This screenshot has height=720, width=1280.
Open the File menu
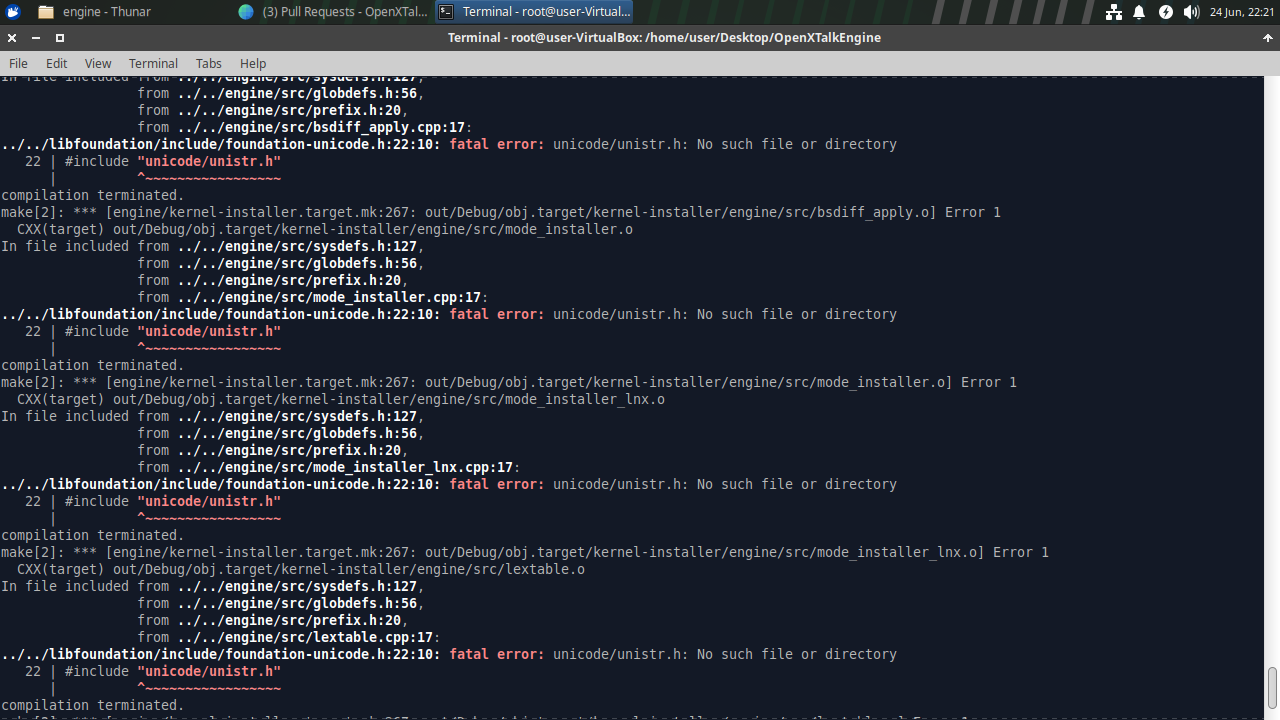point(18,63)
